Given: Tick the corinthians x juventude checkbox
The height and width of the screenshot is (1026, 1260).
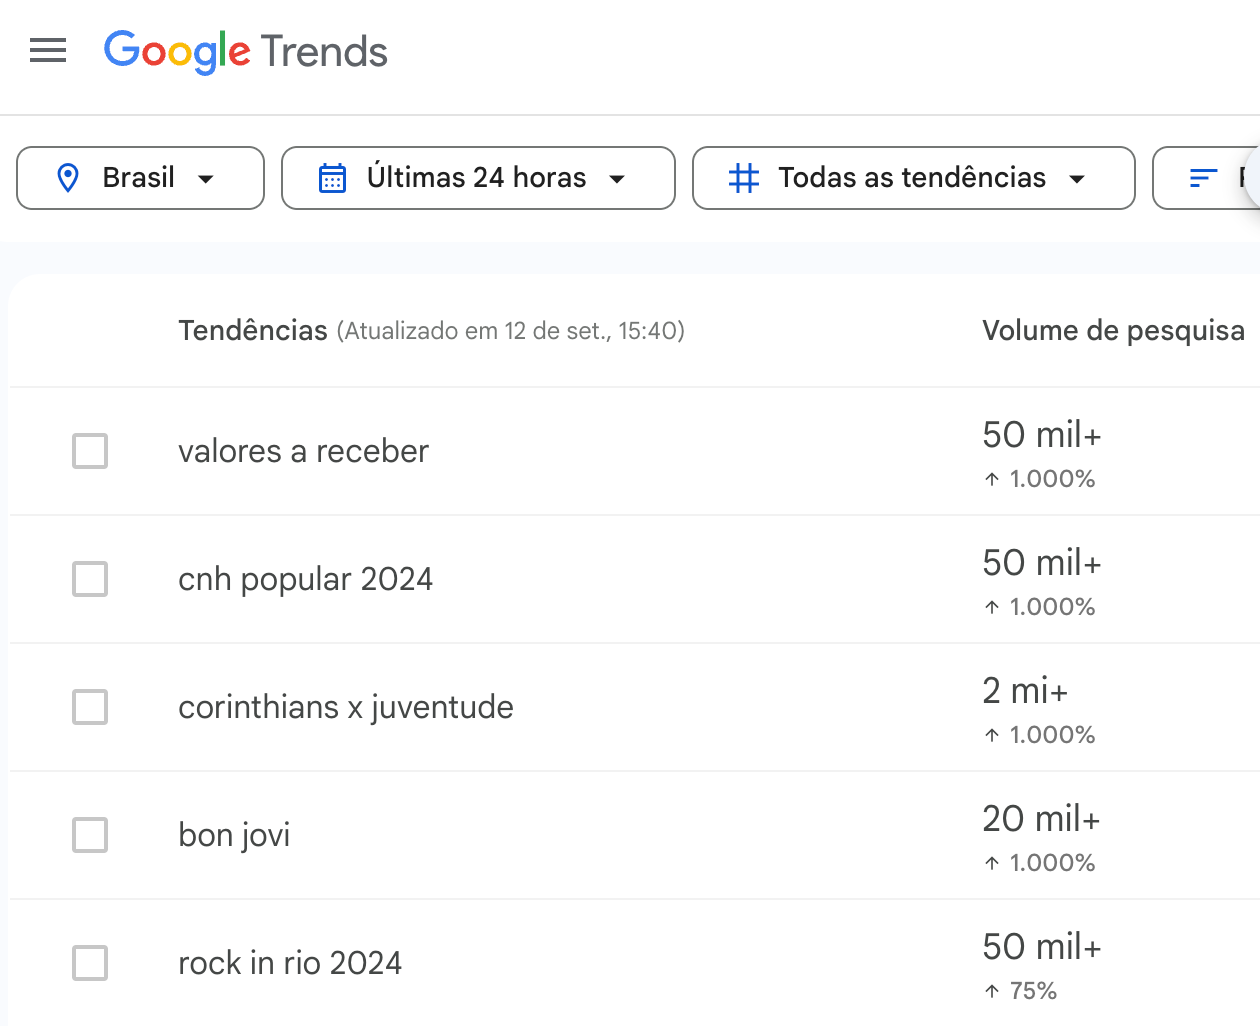Looking at the screenshot, I should [90, 707].
